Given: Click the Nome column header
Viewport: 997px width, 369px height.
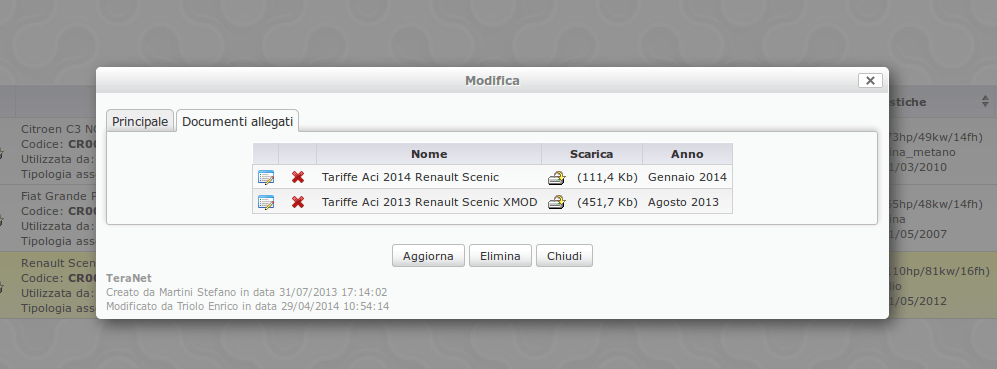Looking at the screenshot, I should point(429,154).
